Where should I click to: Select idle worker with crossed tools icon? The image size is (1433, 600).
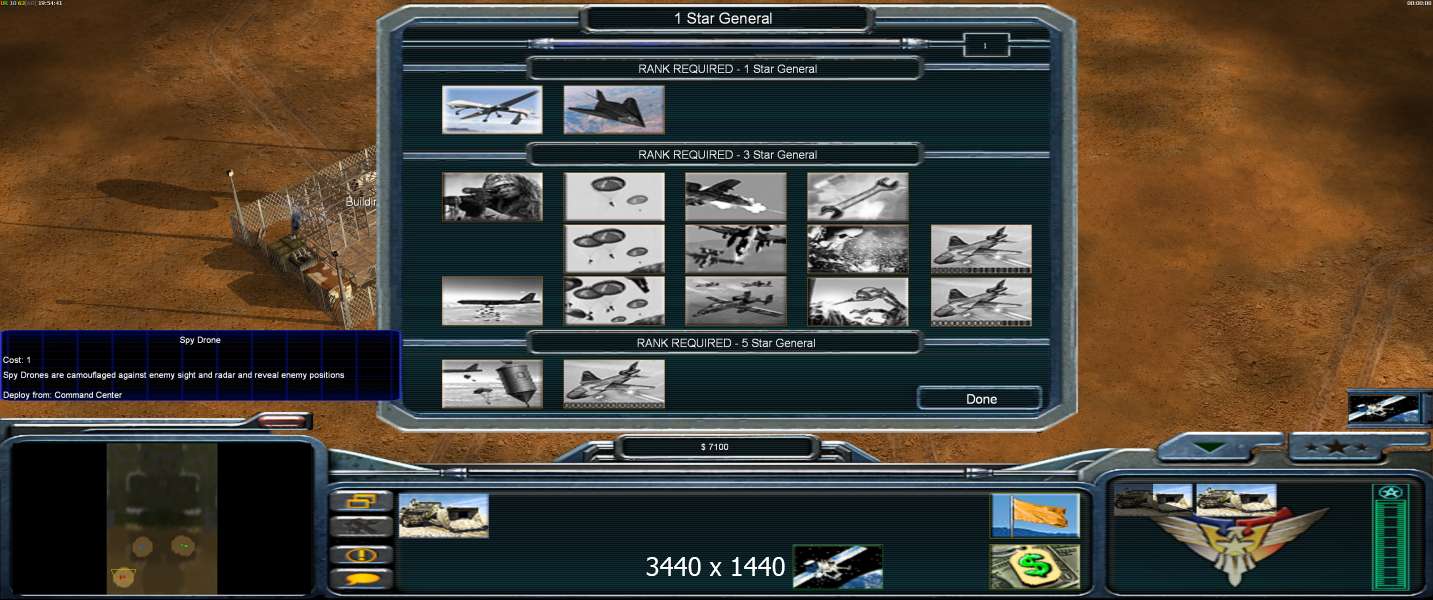361,528
